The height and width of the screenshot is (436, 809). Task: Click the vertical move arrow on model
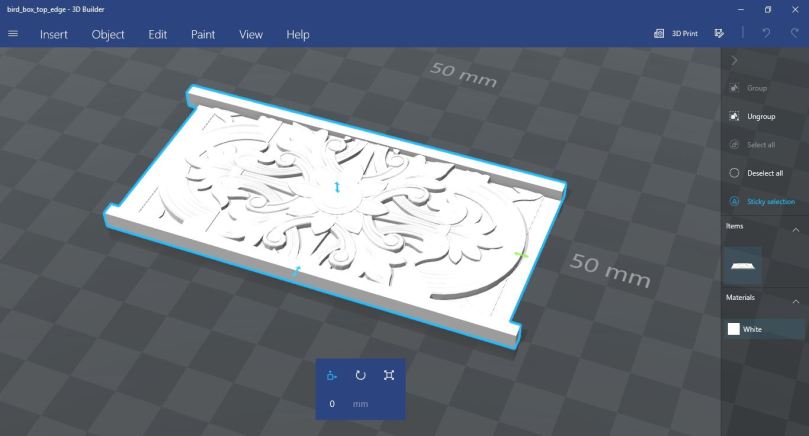click(337, 187)
